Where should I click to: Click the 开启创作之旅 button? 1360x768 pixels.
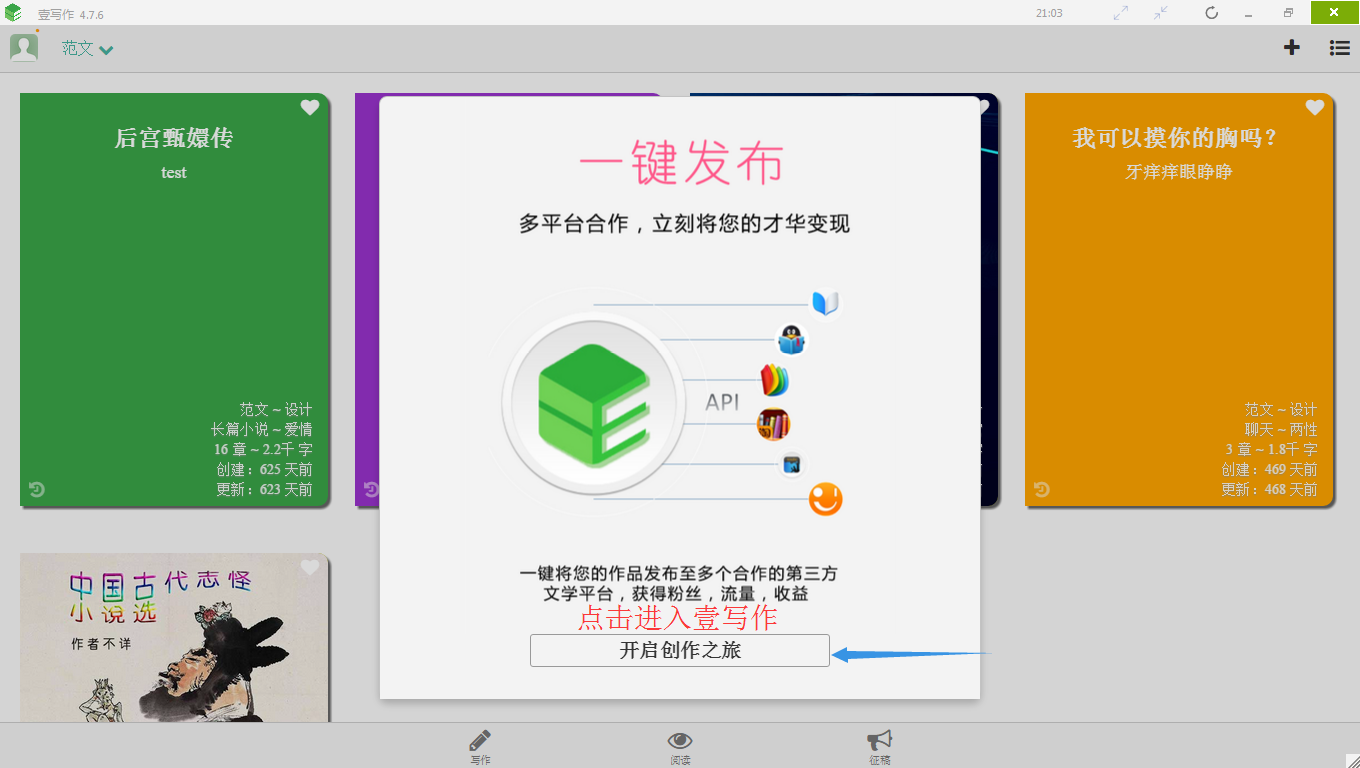click(x=680, y=650)
